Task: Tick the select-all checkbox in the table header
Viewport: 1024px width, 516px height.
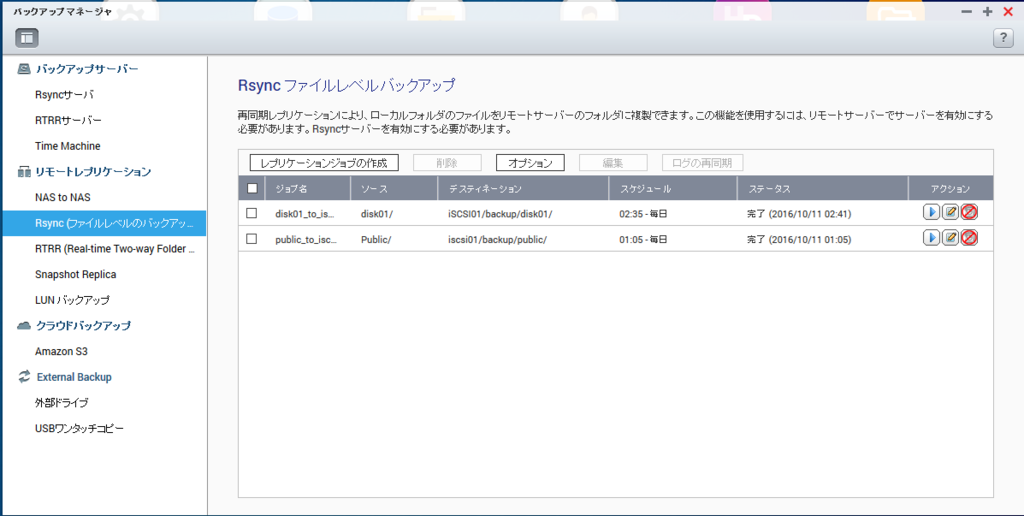Action: coord(252,188)
